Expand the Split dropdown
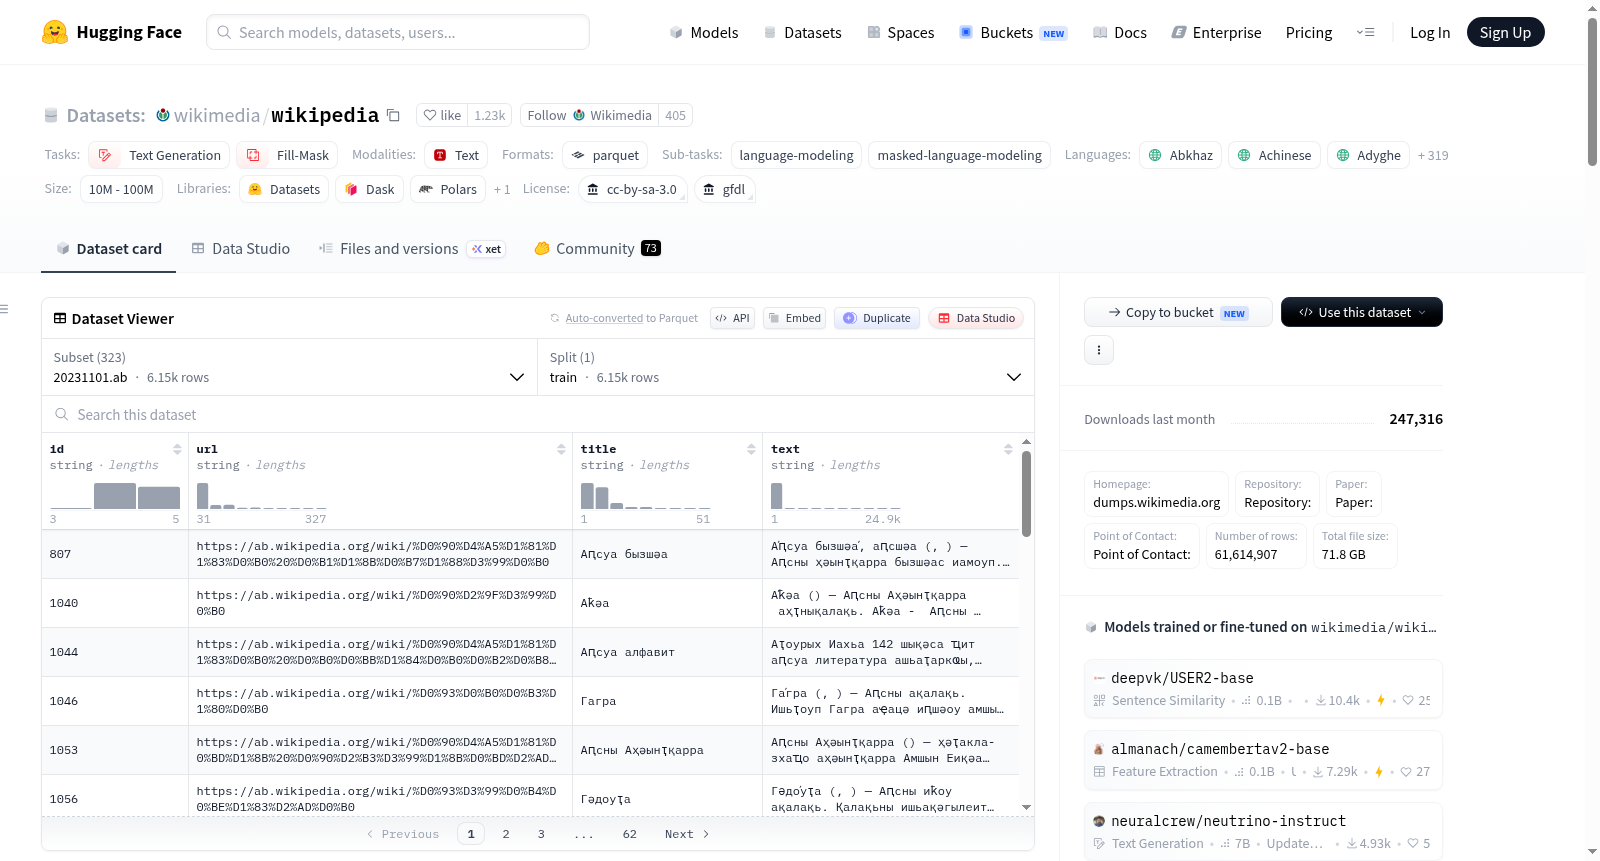Screen dimensions: 1600x861 coord(785,367)
